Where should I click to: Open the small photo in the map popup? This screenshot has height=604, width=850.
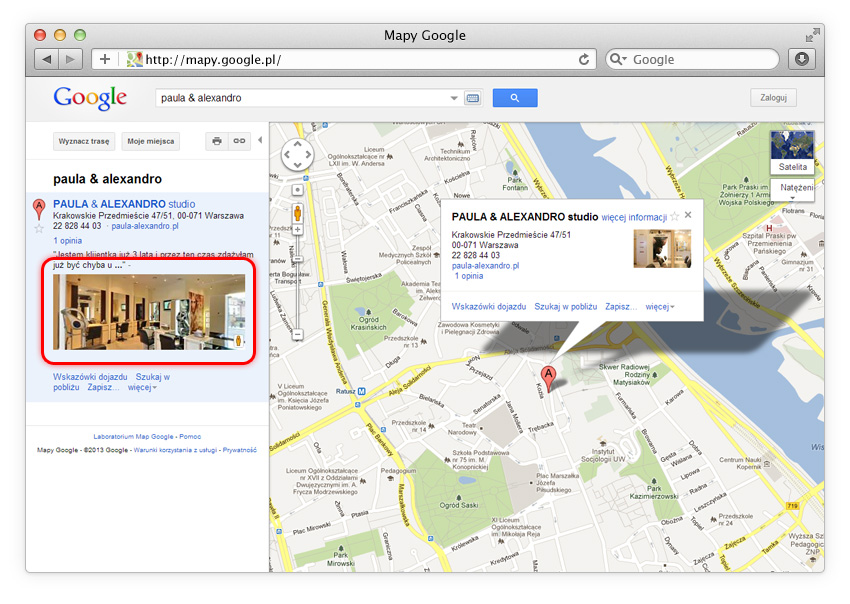pos(662,249)
